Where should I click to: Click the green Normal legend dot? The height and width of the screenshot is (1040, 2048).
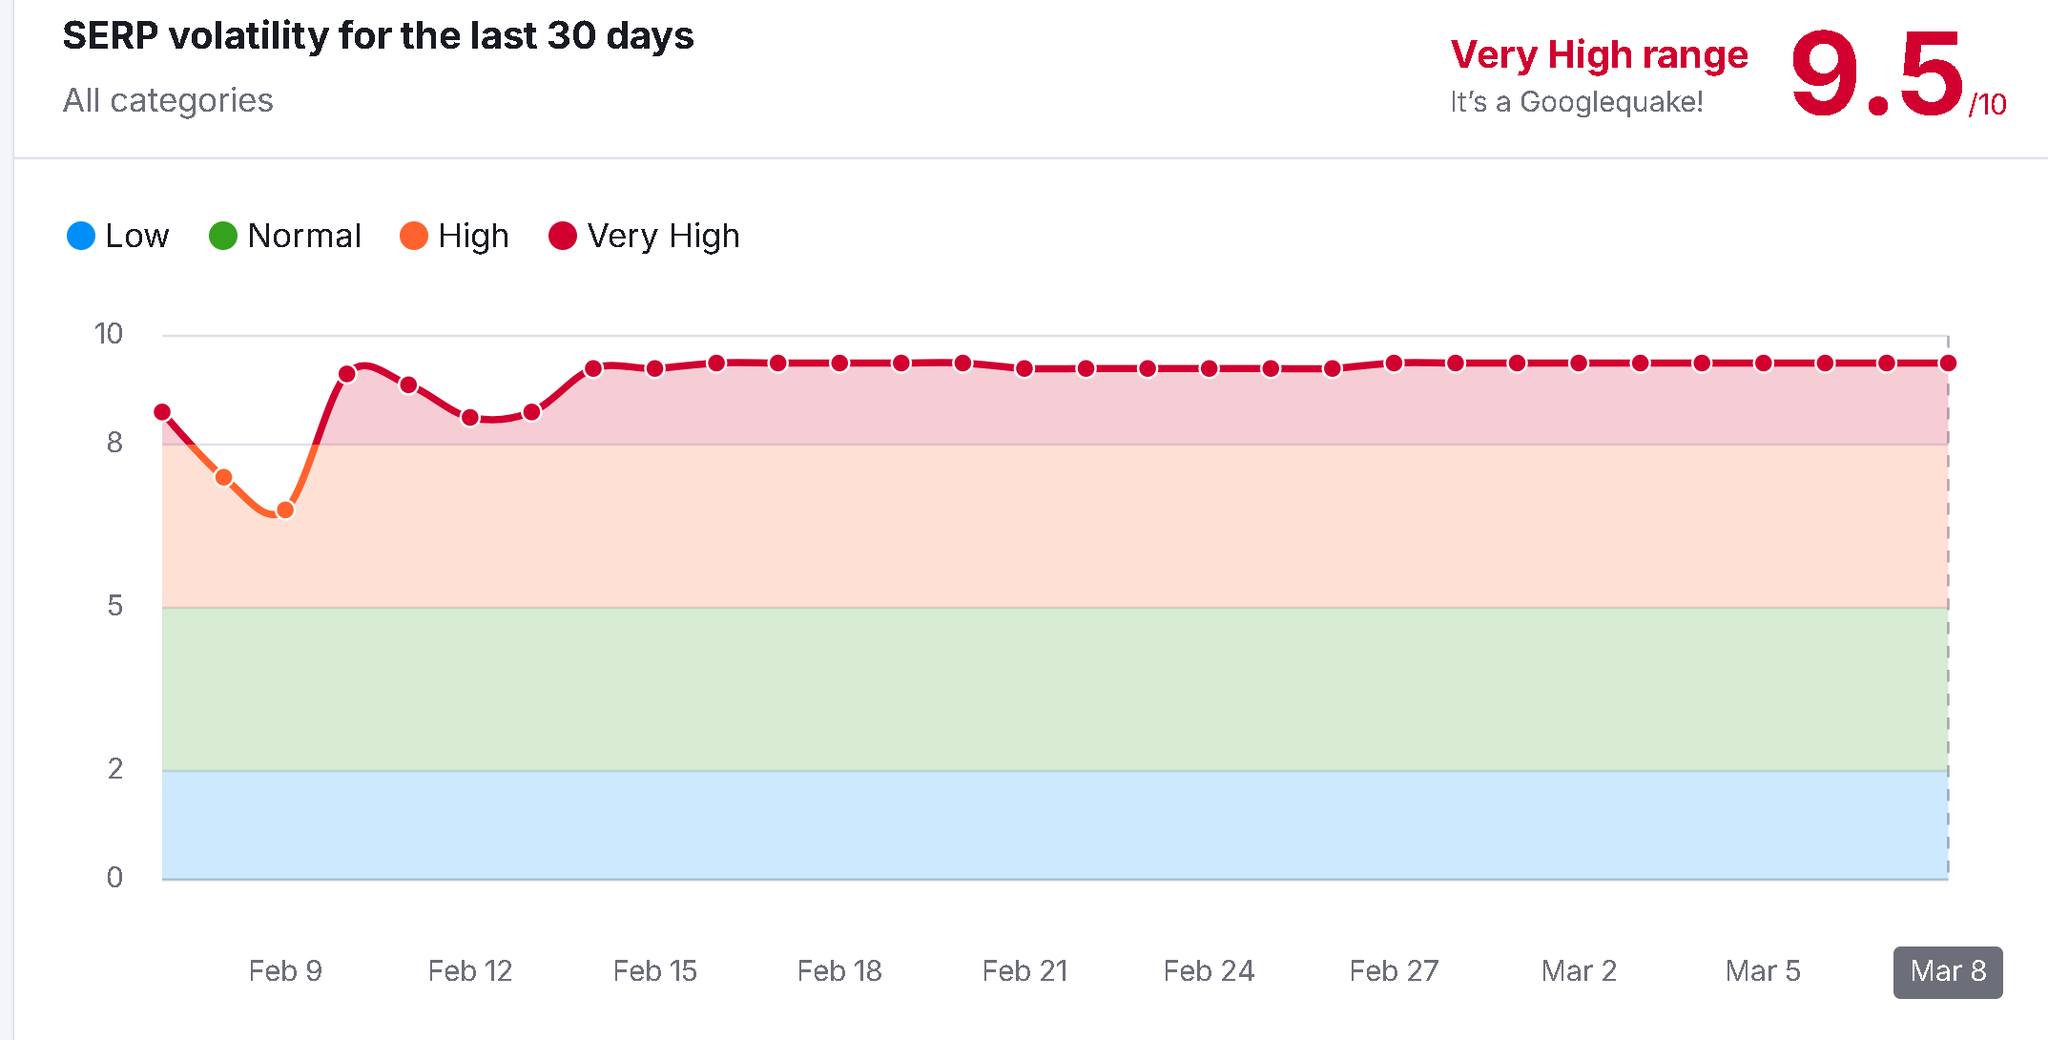click(x=223, y=236)
